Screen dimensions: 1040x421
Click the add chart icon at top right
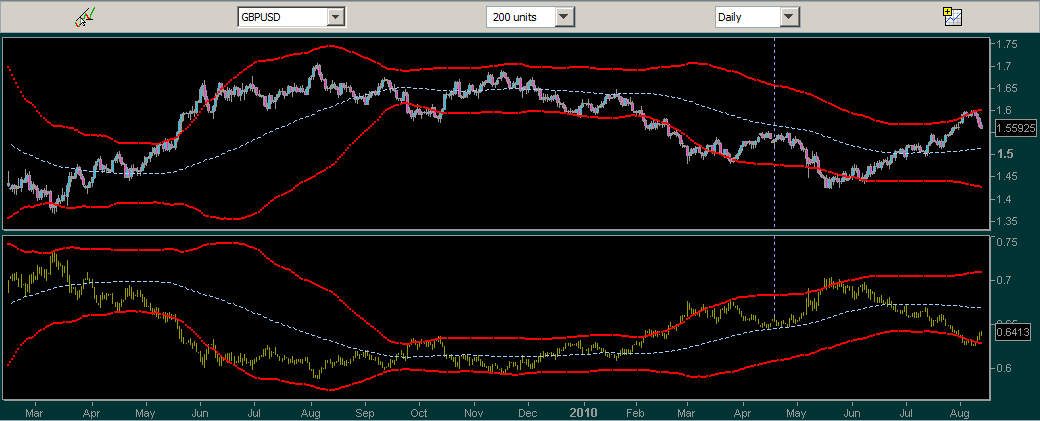pos(951,16)
